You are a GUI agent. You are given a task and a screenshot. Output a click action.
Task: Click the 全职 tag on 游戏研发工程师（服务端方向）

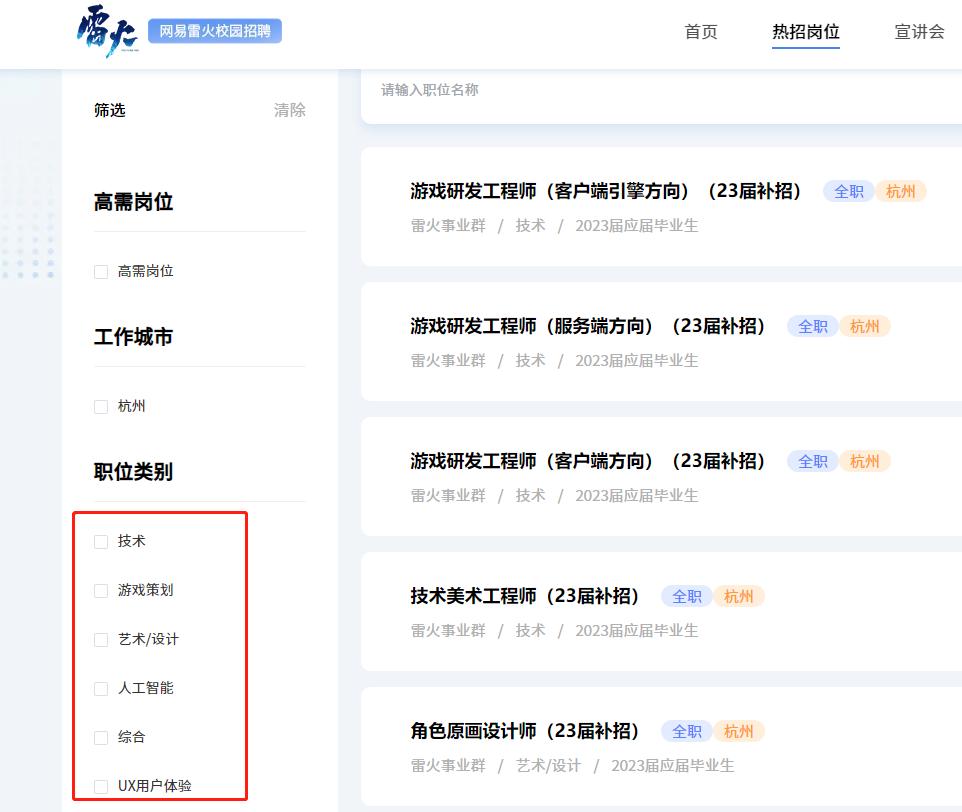[x=812, y=325]
